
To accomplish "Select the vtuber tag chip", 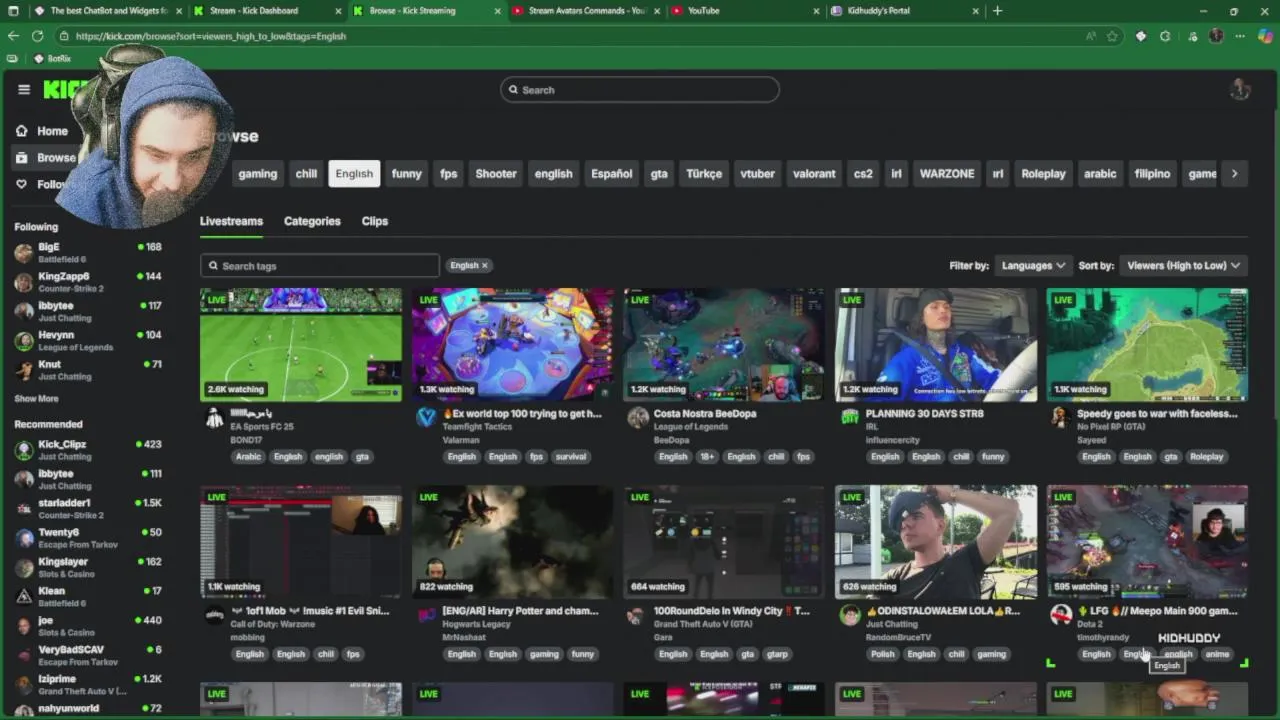I will (x=757, y=173).
